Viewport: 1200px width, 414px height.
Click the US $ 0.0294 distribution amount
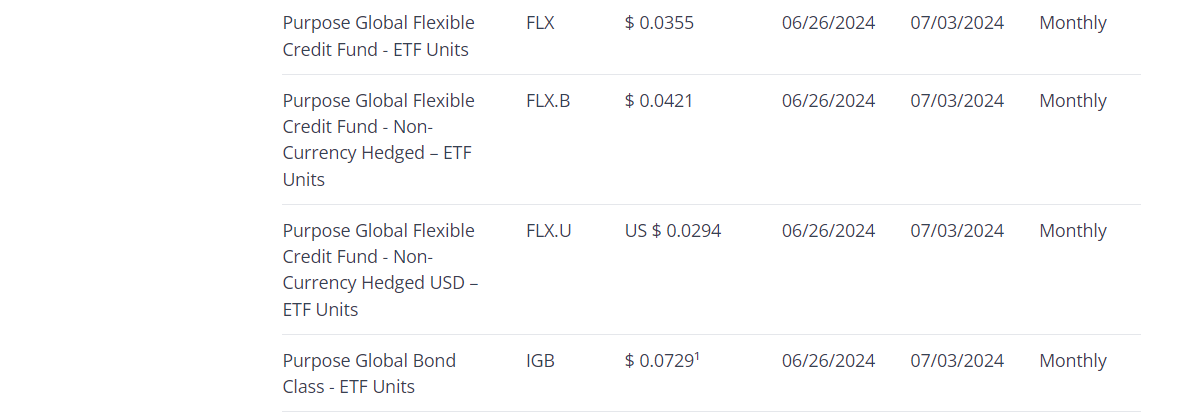pyautogui.click(x=673, y=231)
